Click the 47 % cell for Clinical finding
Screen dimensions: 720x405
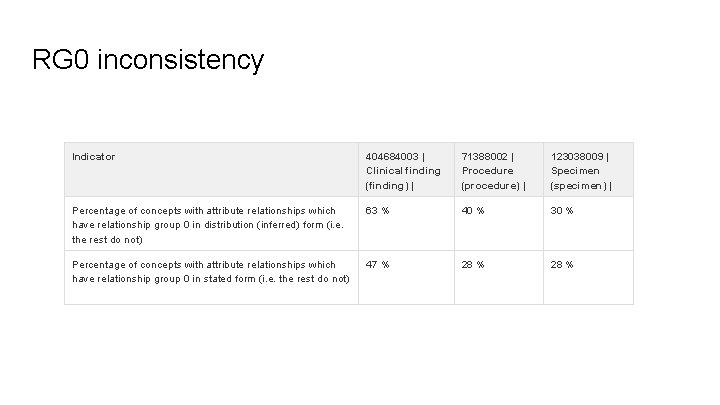[406, 277]
